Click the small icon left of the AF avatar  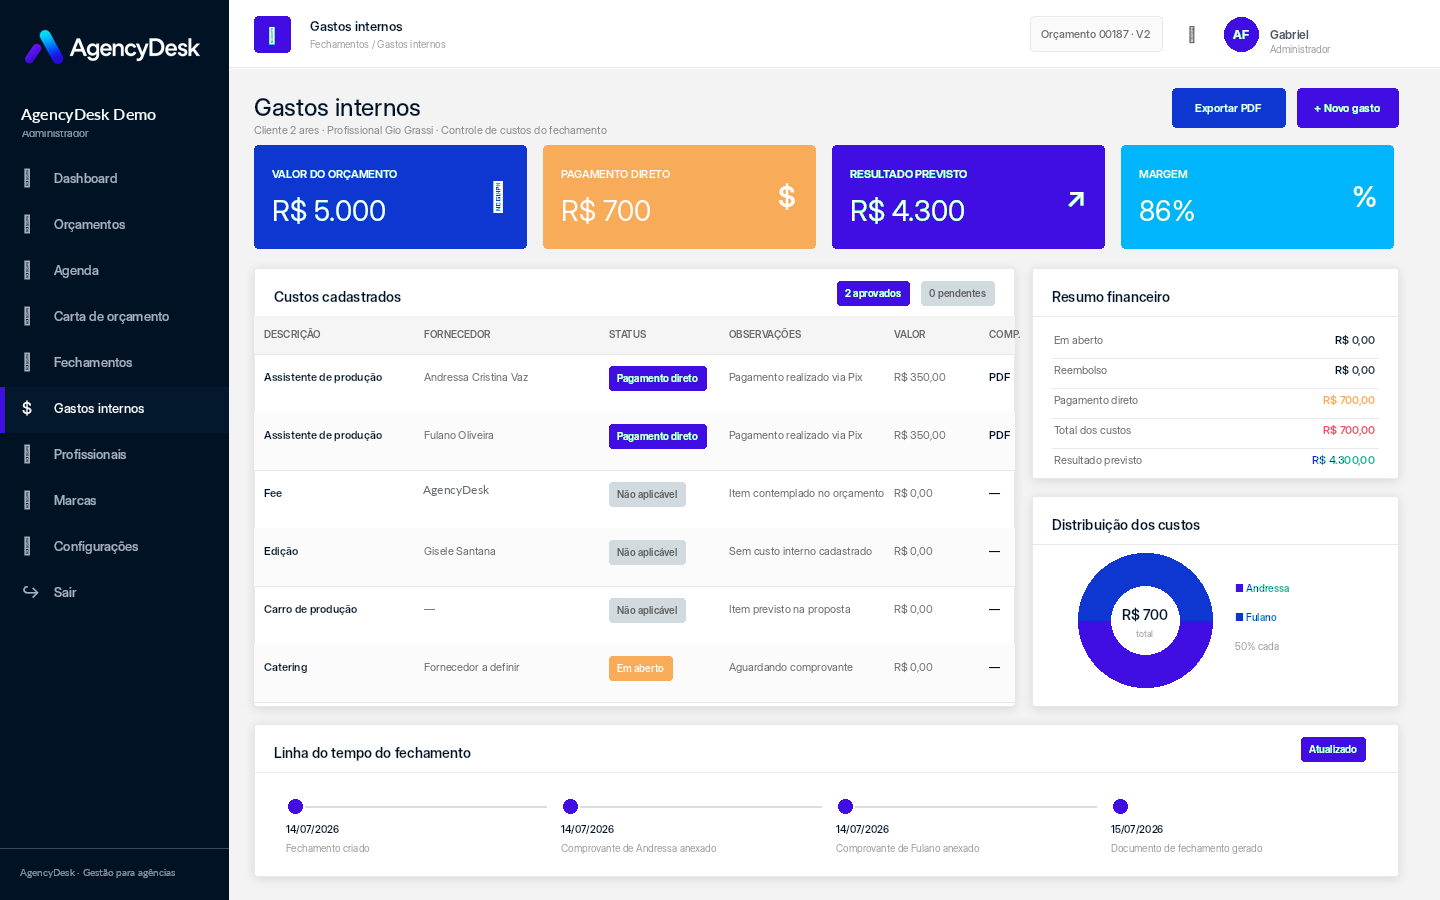tap(1192, 35)
